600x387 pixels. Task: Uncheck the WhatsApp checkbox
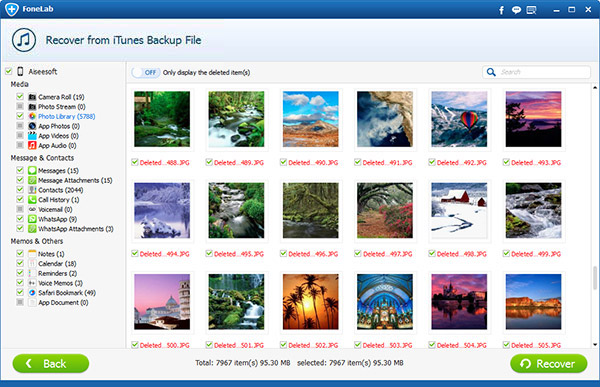(x=20, y=219)
